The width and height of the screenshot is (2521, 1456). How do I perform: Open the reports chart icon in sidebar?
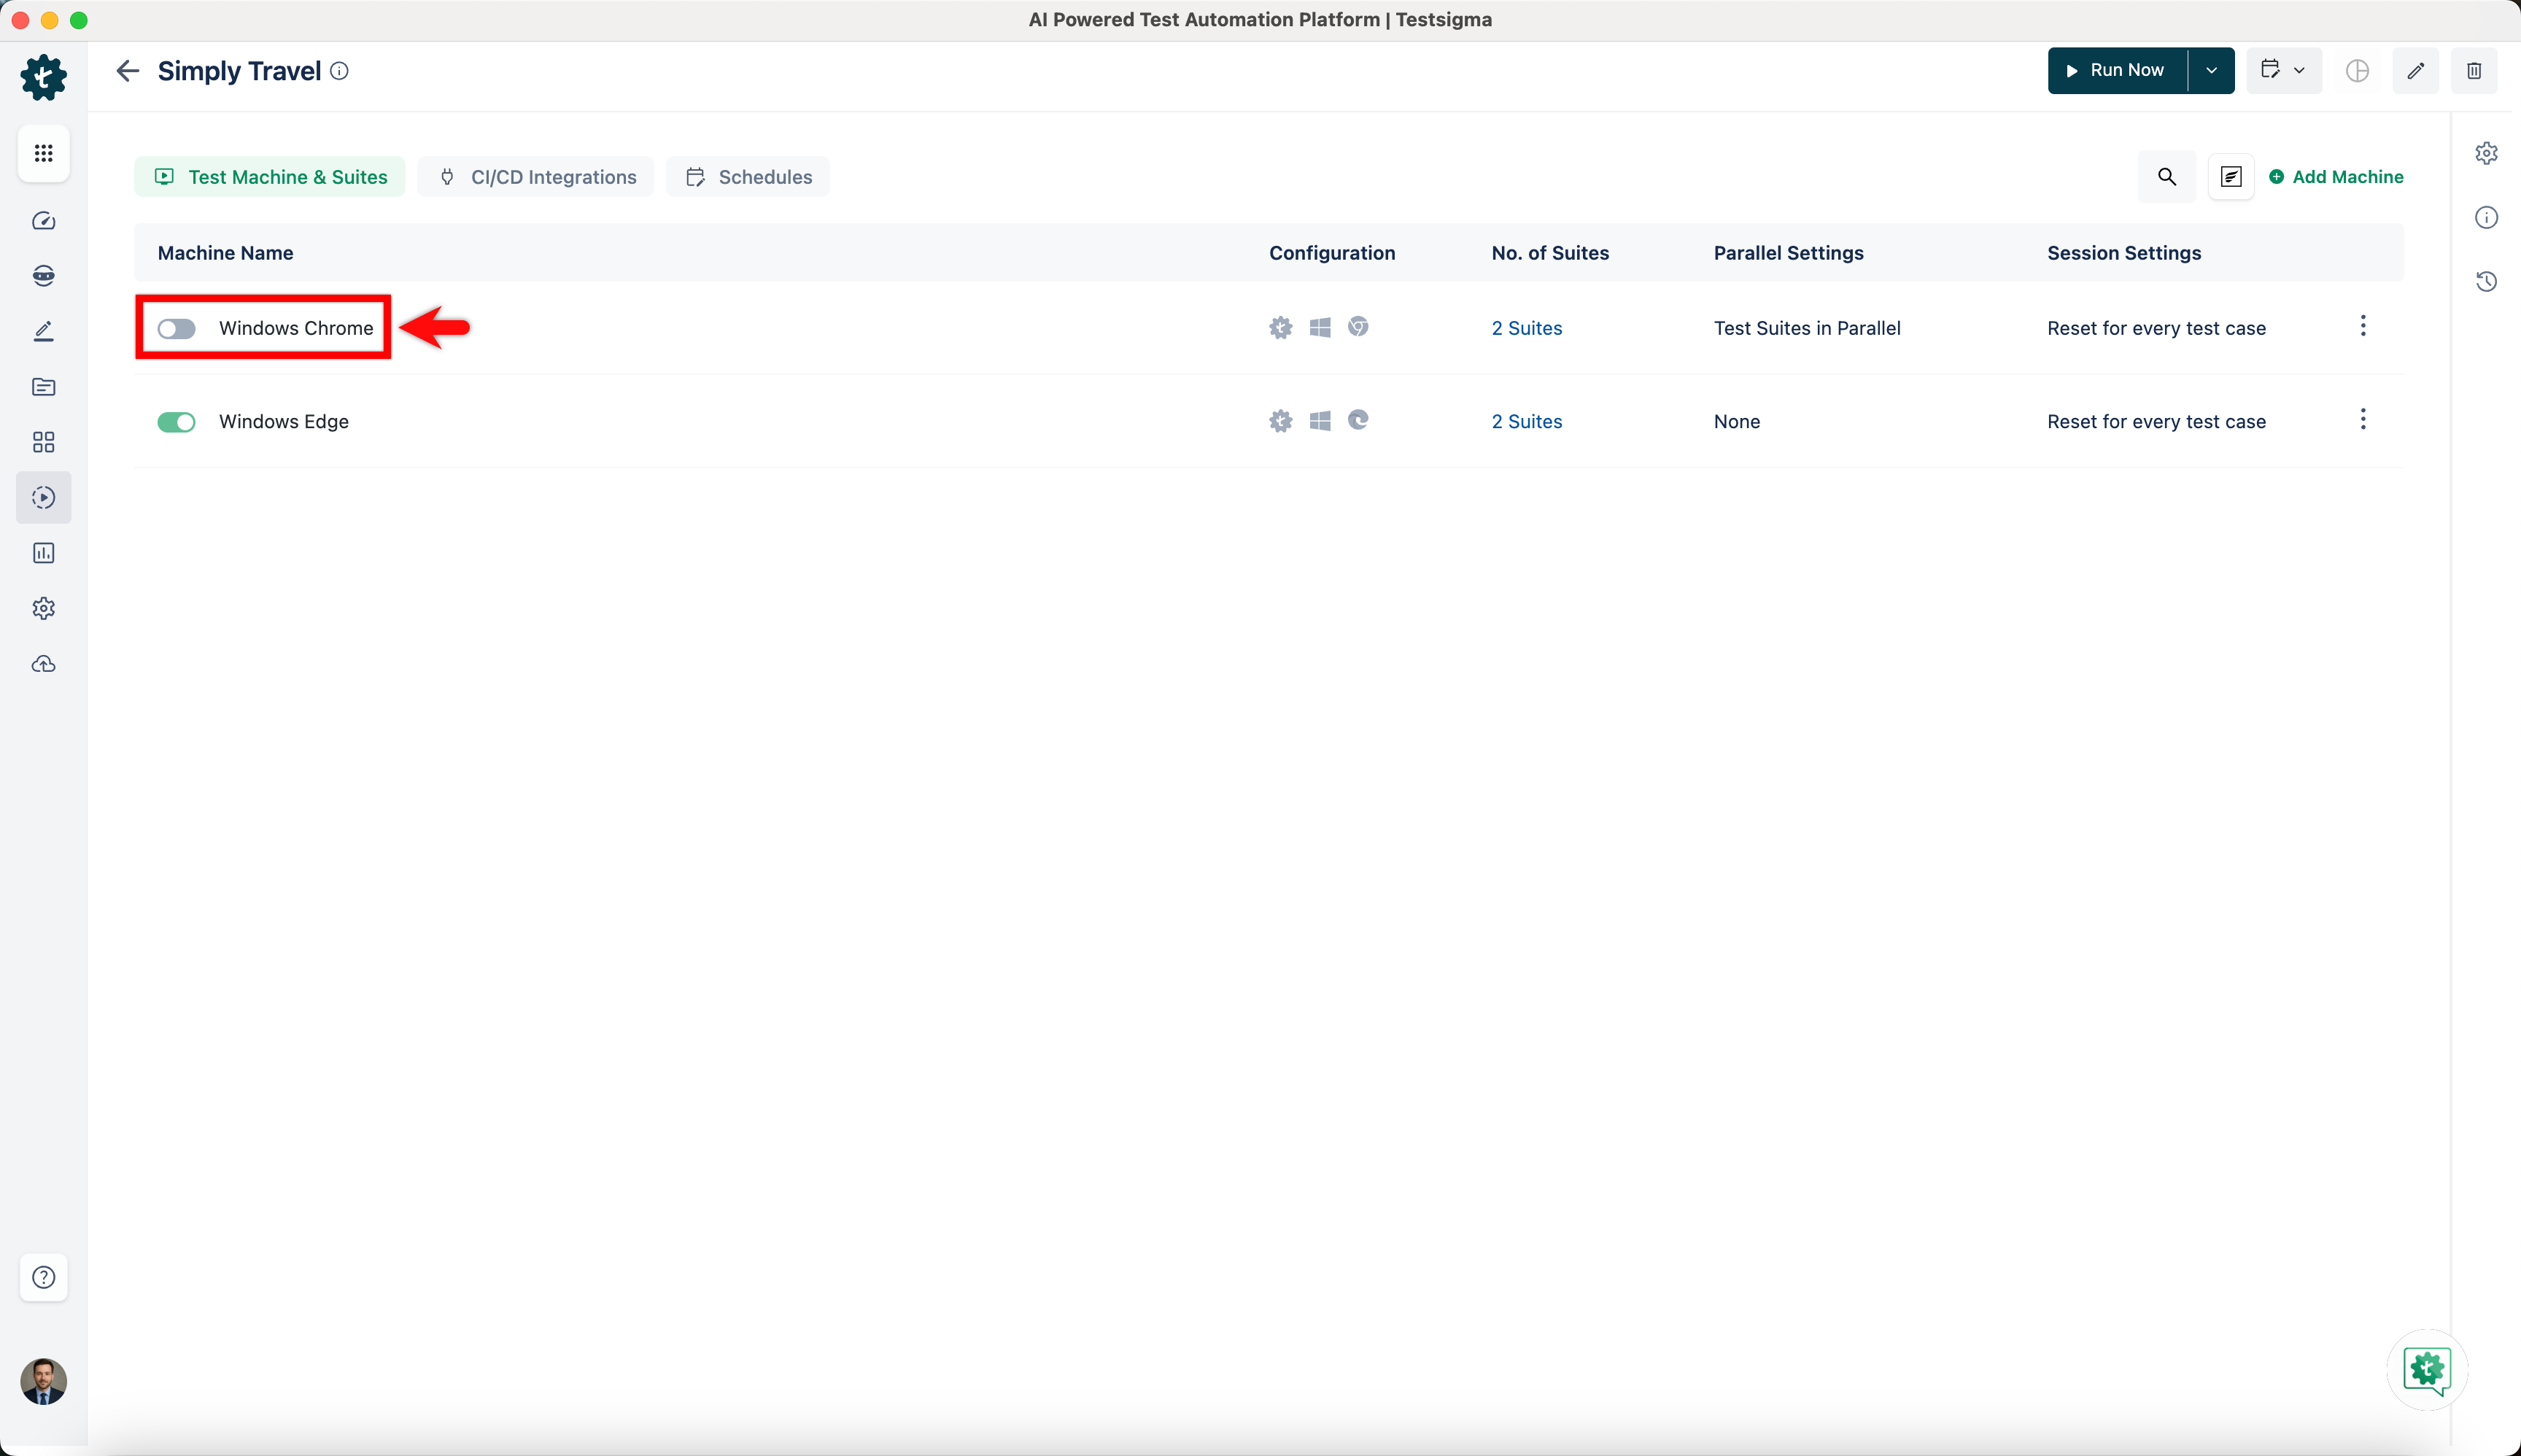coord(43,553)
